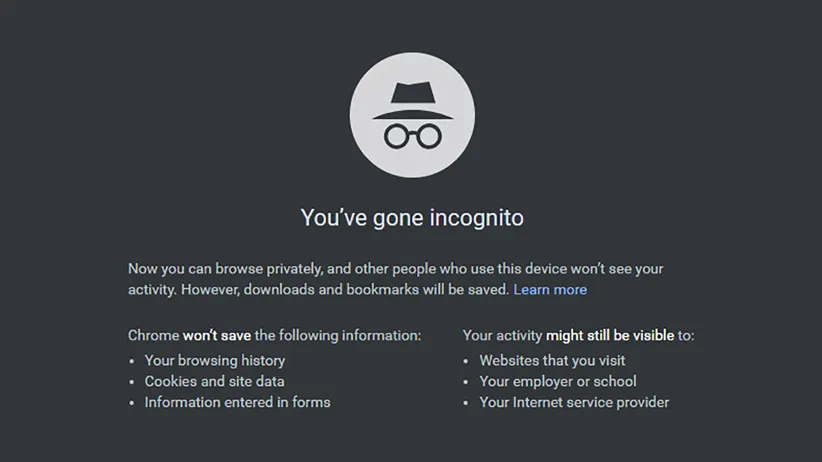Viewport: 822px width, 462px height.
Task: Select the "Cookies and site data" list item
Action: 214,381
